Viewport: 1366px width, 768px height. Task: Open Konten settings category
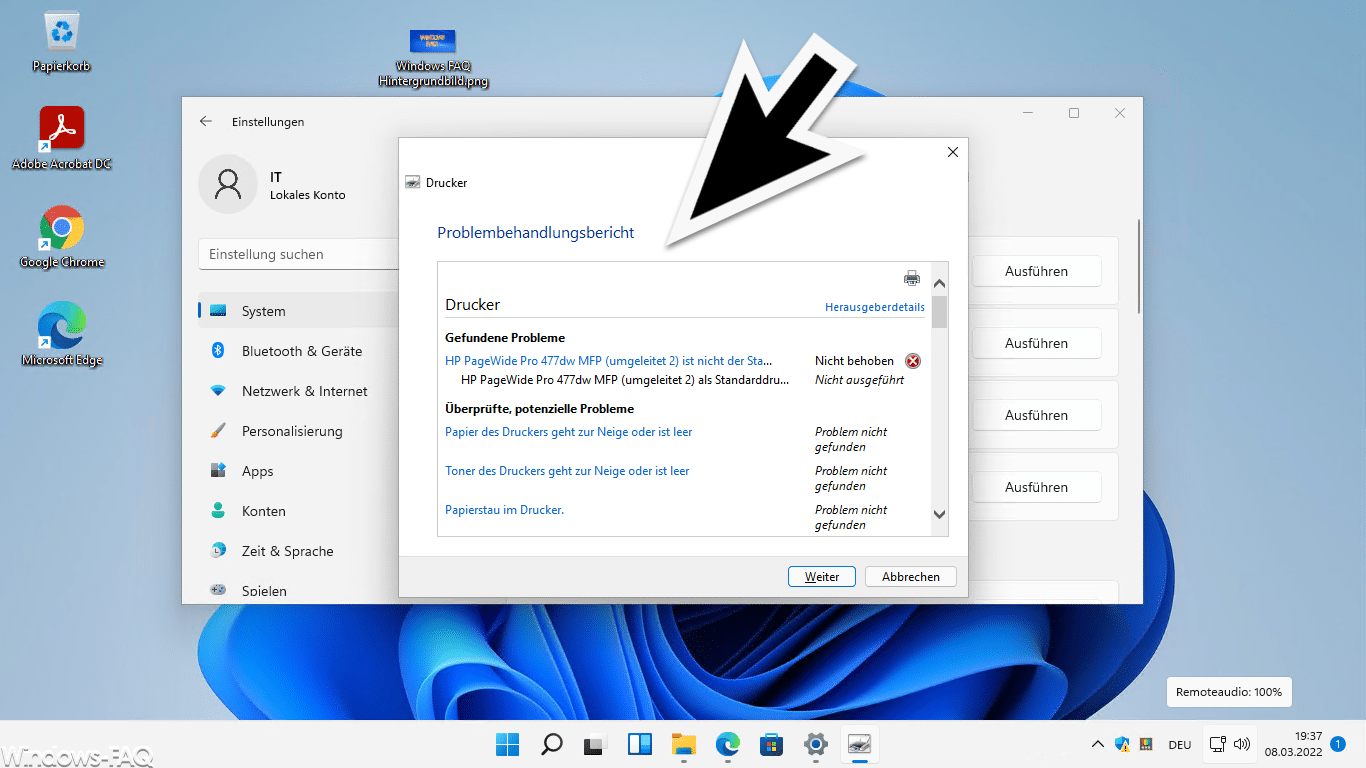point(298,511)
